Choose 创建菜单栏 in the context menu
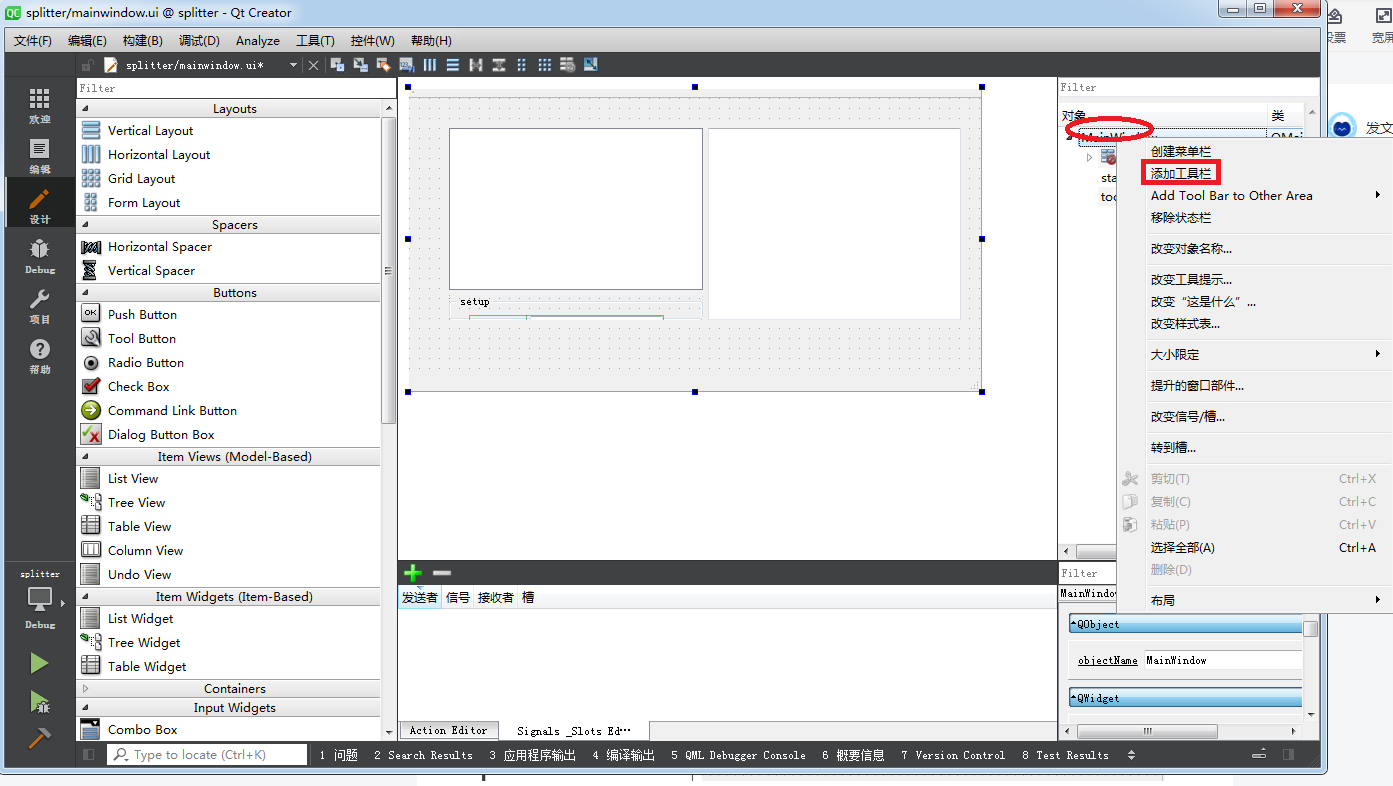This screenshot has width=1393, height=786. (x=1181, y=152)
